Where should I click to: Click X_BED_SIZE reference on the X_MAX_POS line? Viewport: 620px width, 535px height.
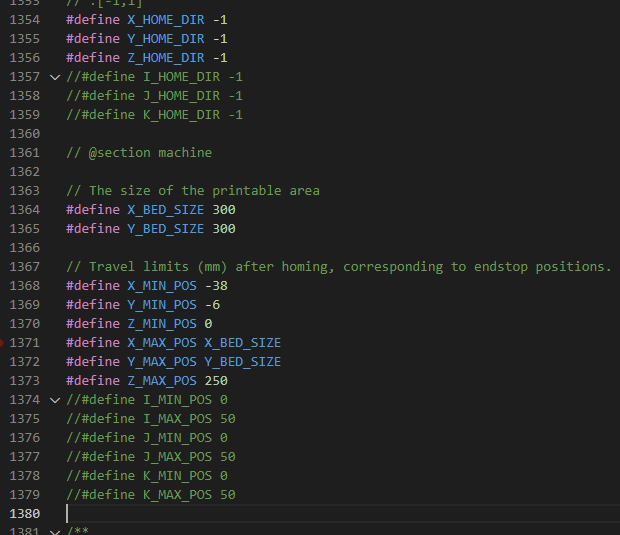coord(243,343)
